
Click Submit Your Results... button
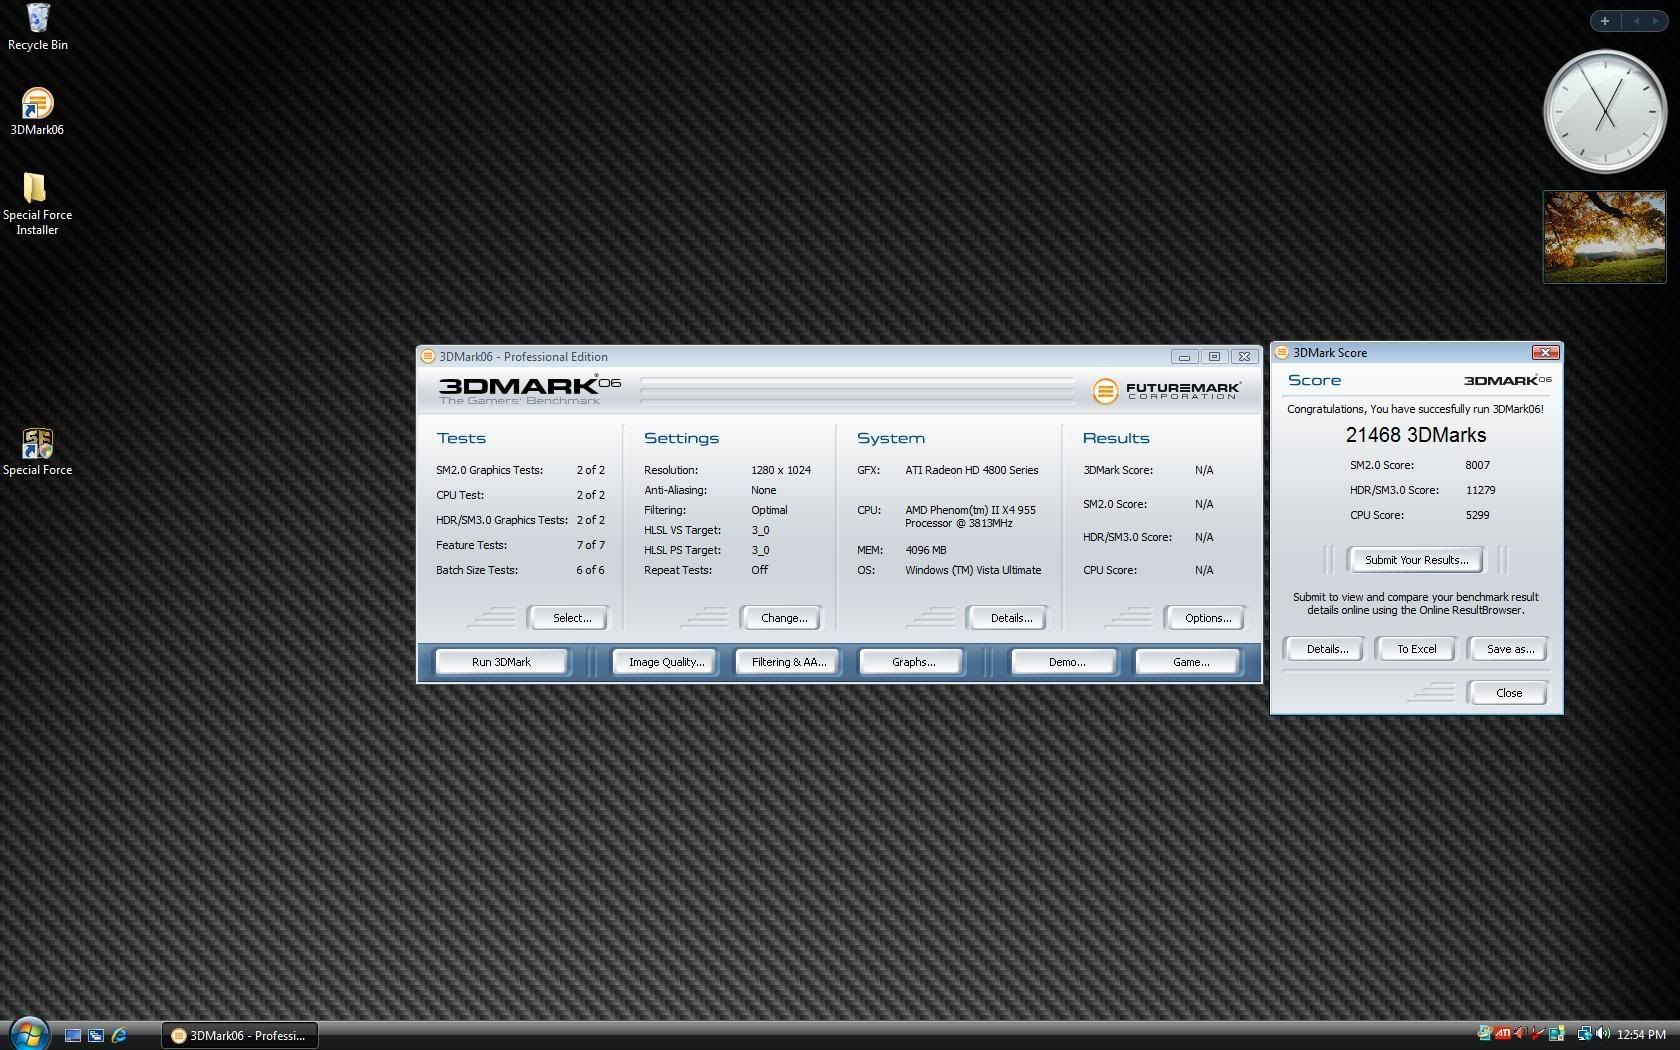pos(1417,560)
